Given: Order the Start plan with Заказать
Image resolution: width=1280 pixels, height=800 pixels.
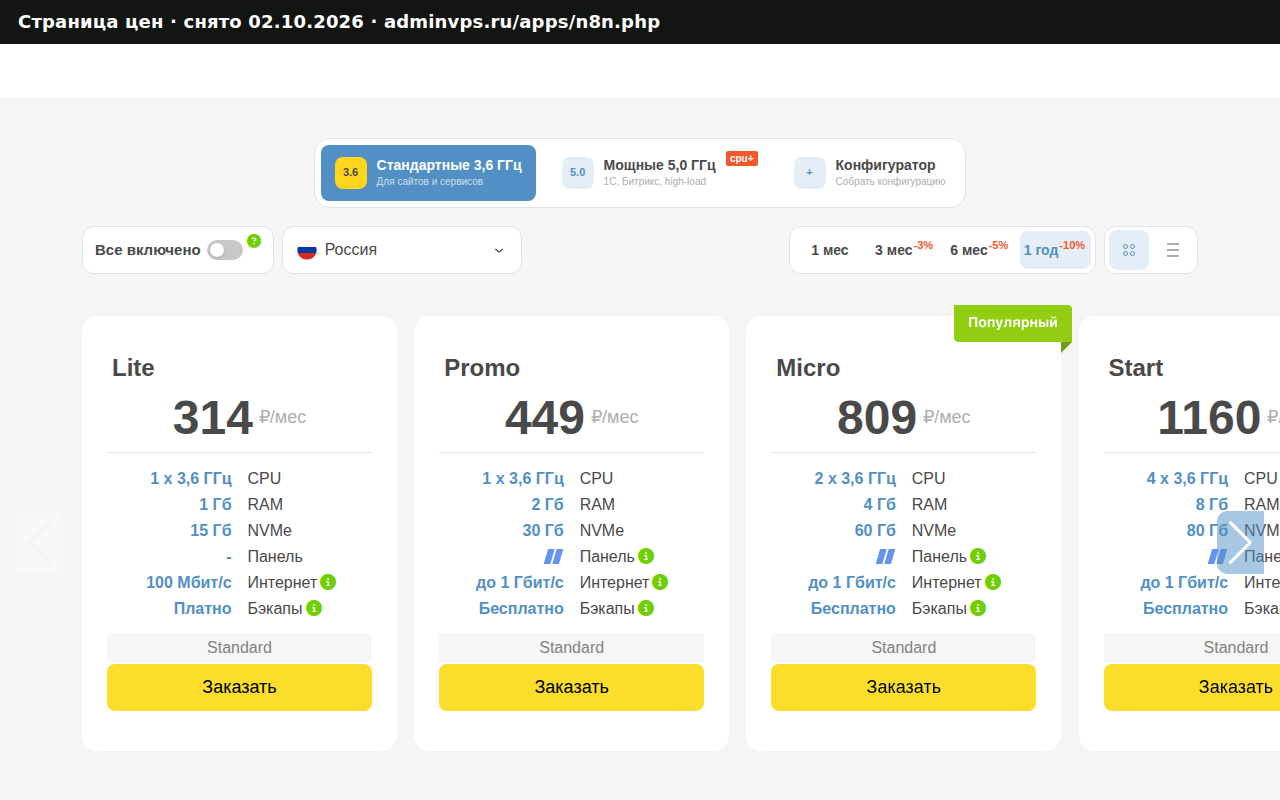Looking at the screenshot, I should [1192, 687].
